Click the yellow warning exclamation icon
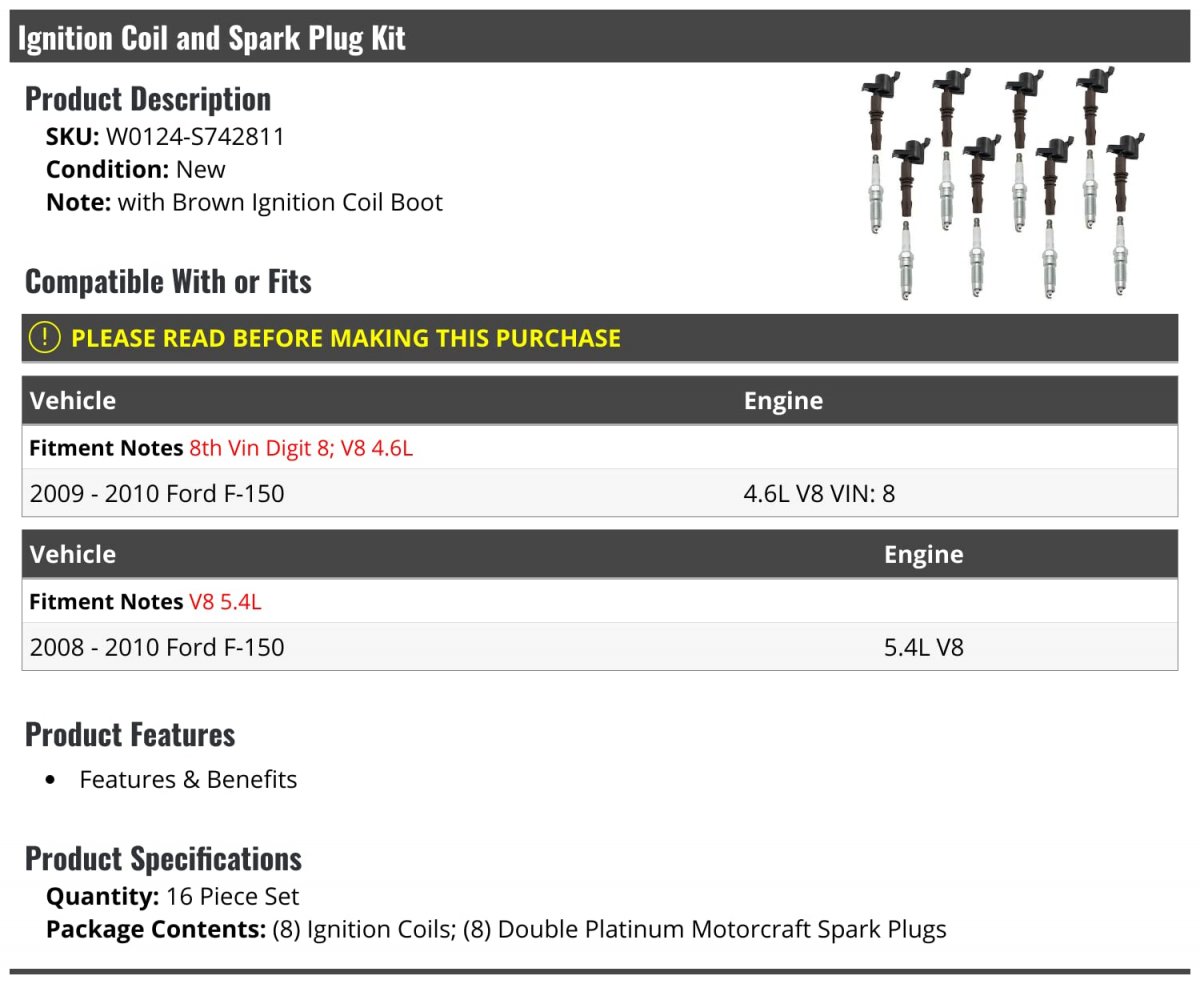 pos(46,338)
